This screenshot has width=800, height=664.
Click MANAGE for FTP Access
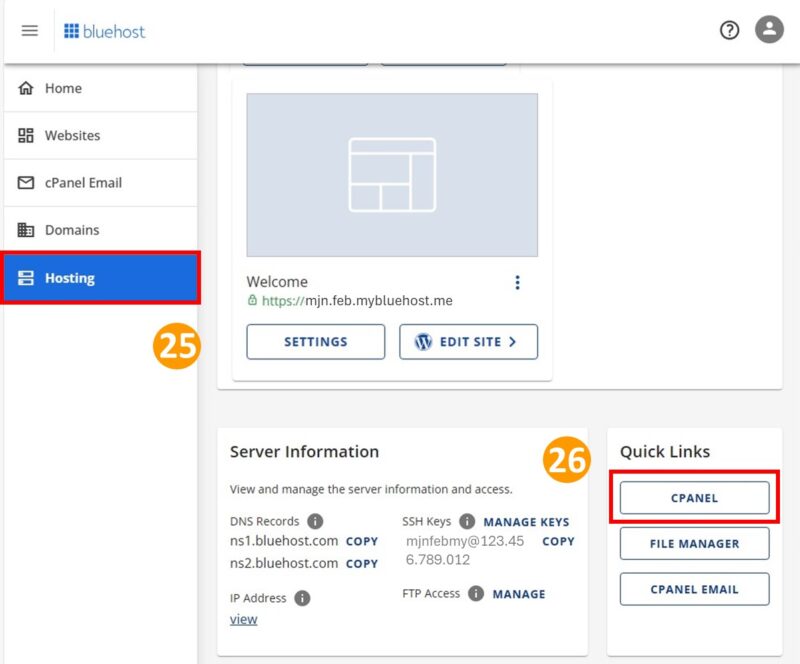point(519,594)
